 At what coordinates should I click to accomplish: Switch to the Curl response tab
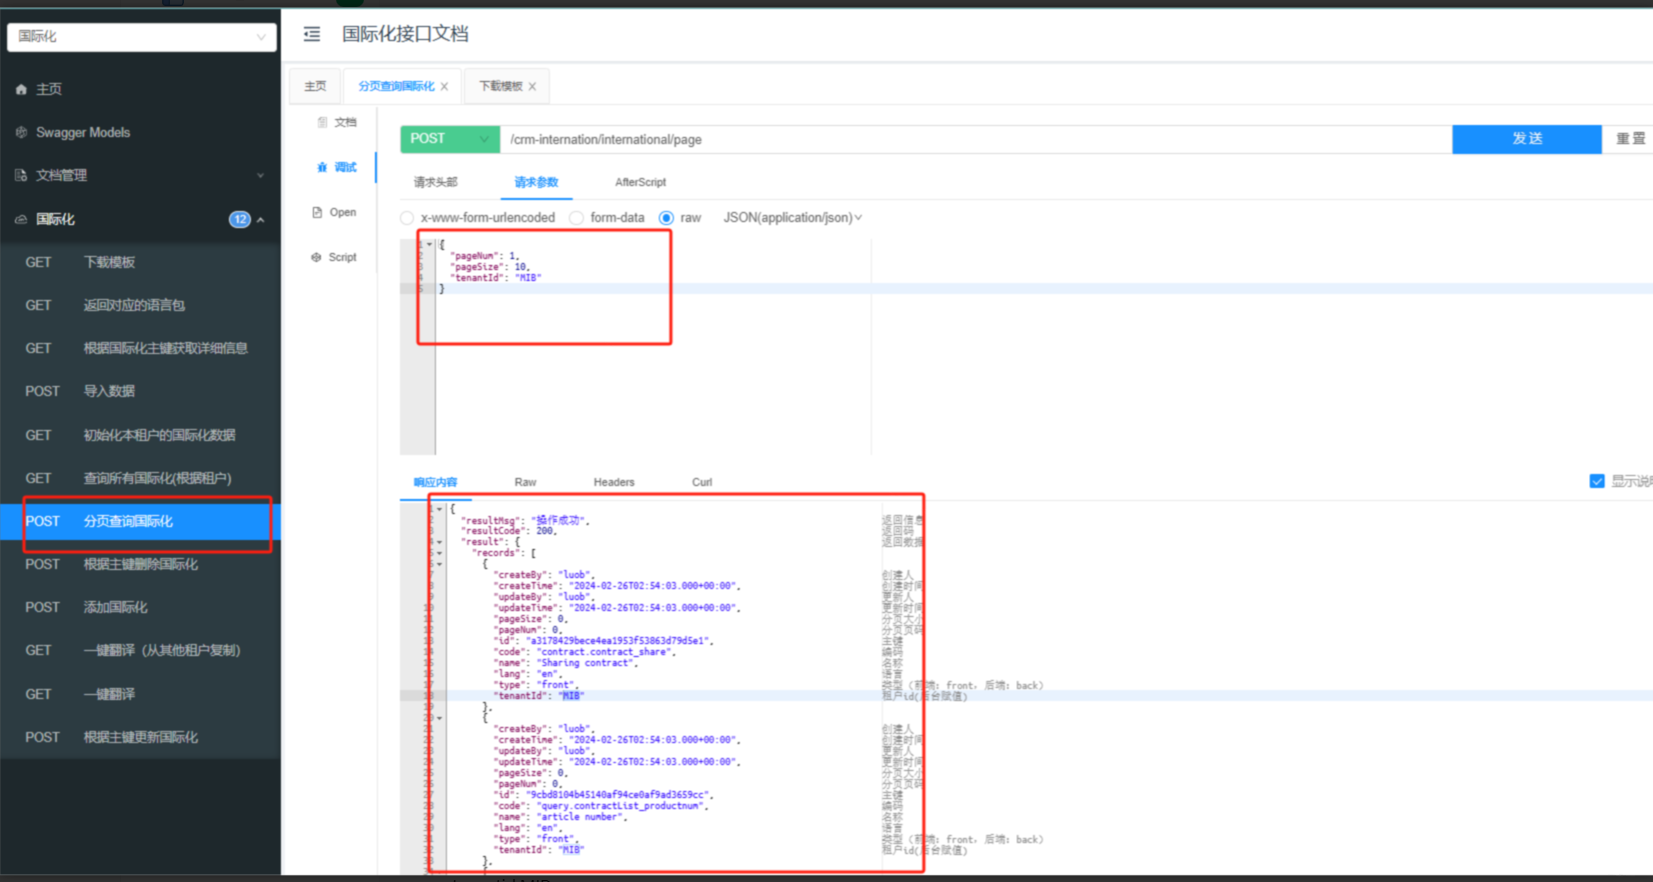(702, 482)
